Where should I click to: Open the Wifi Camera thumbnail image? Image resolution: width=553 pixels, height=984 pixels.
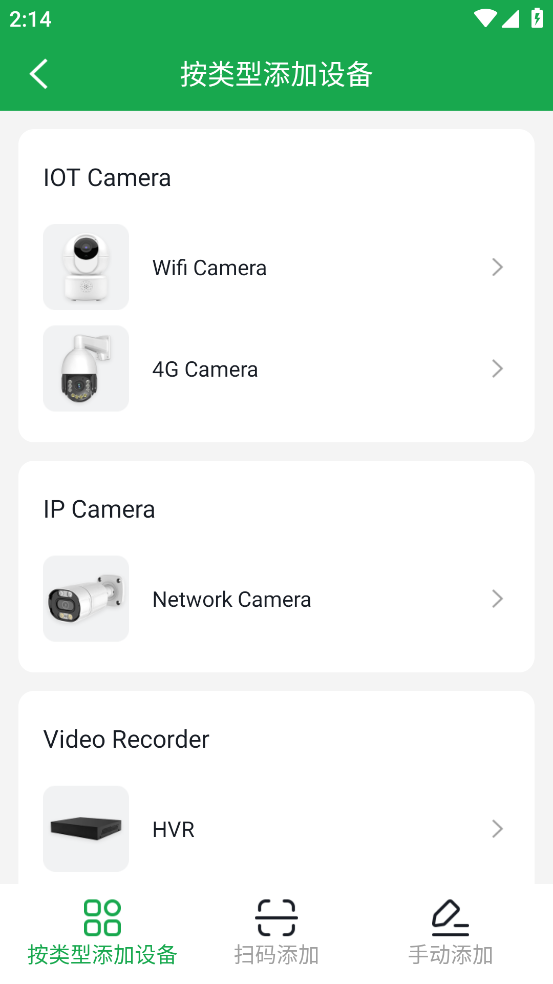pos(86,267)
